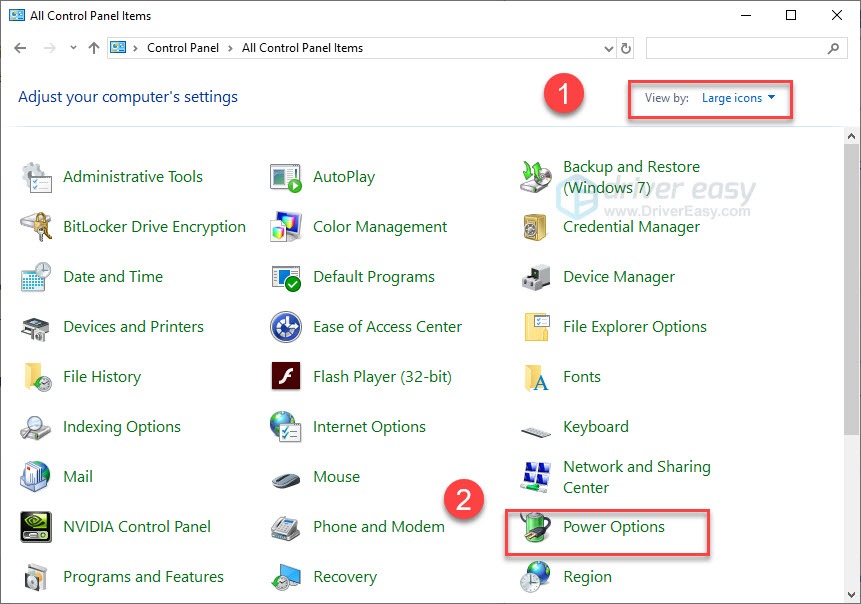The image size is (861, 604).
Task: Click the BitLocker Drive Encryption link
Action: click(154, 227)
